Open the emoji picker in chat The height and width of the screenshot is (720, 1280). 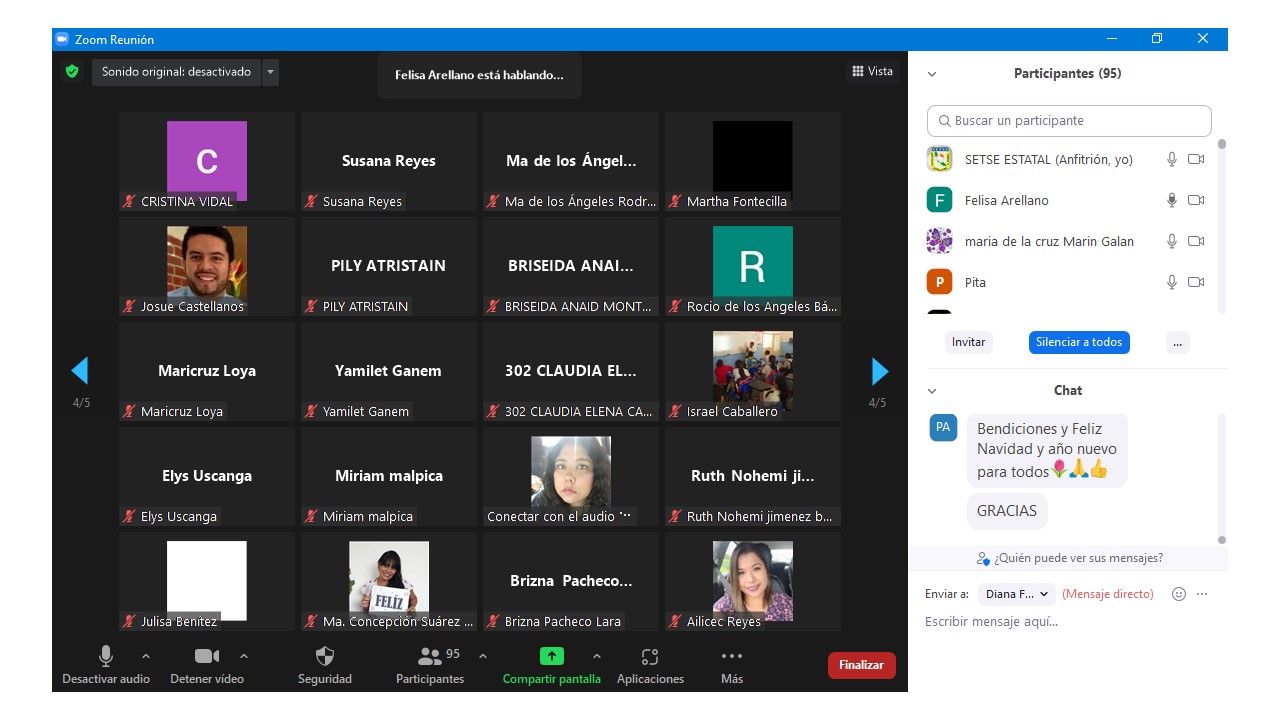pyautogui.click(x=1179, y=594)
